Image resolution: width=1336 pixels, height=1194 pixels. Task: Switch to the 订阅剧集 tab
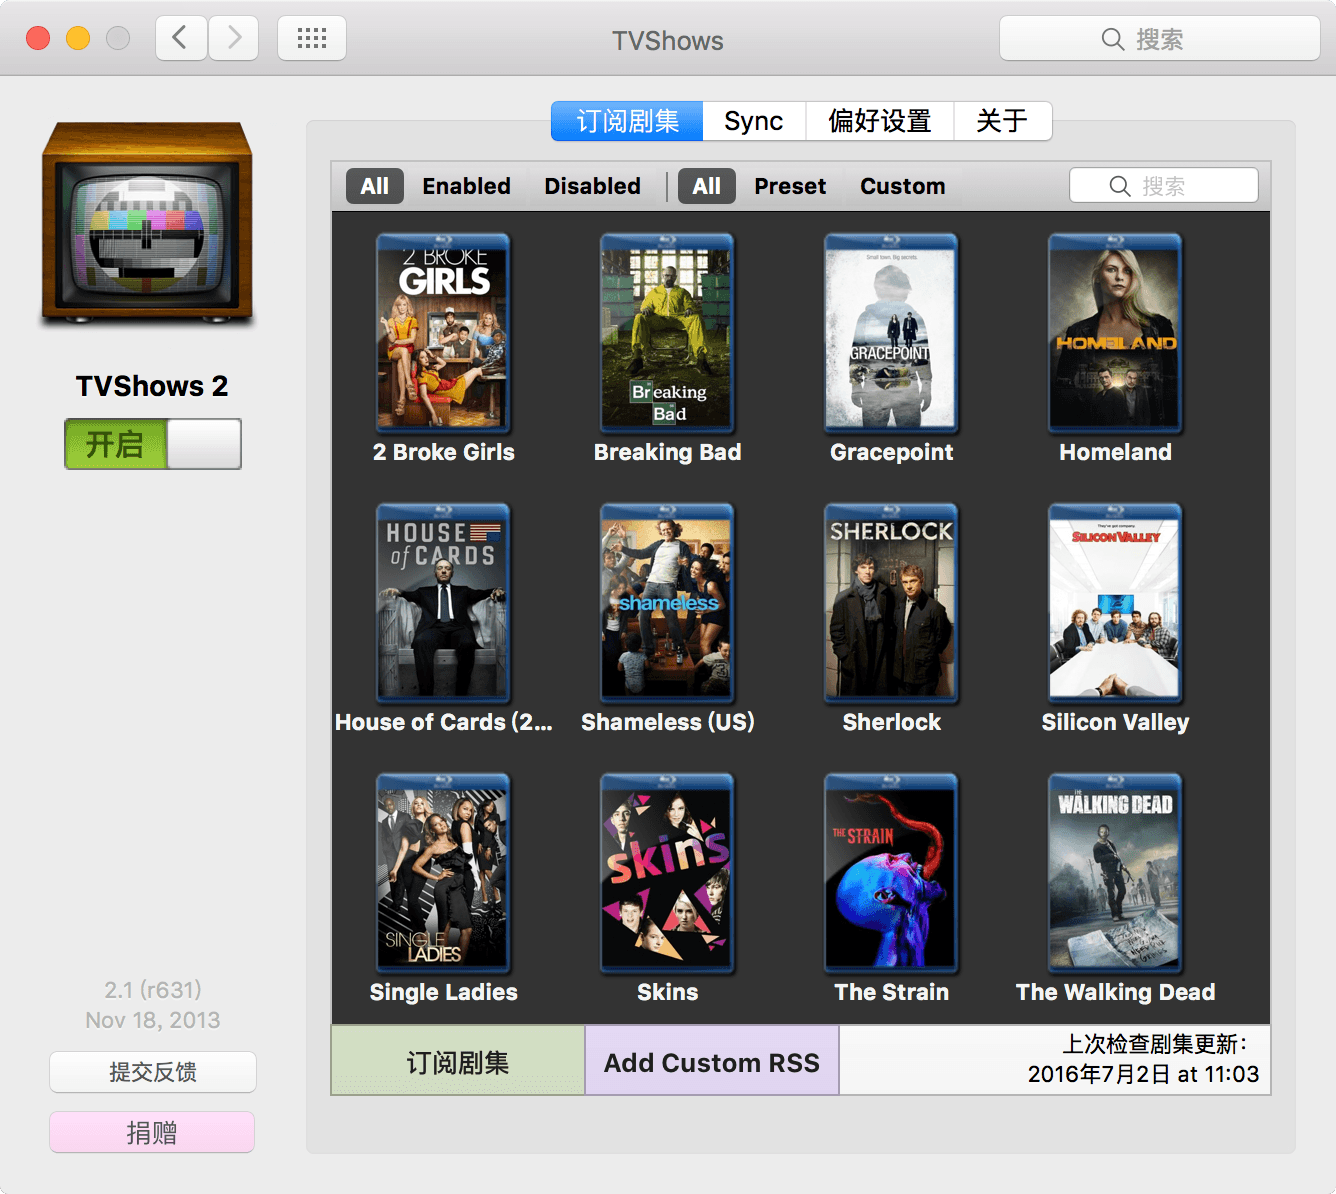(627, 121)
